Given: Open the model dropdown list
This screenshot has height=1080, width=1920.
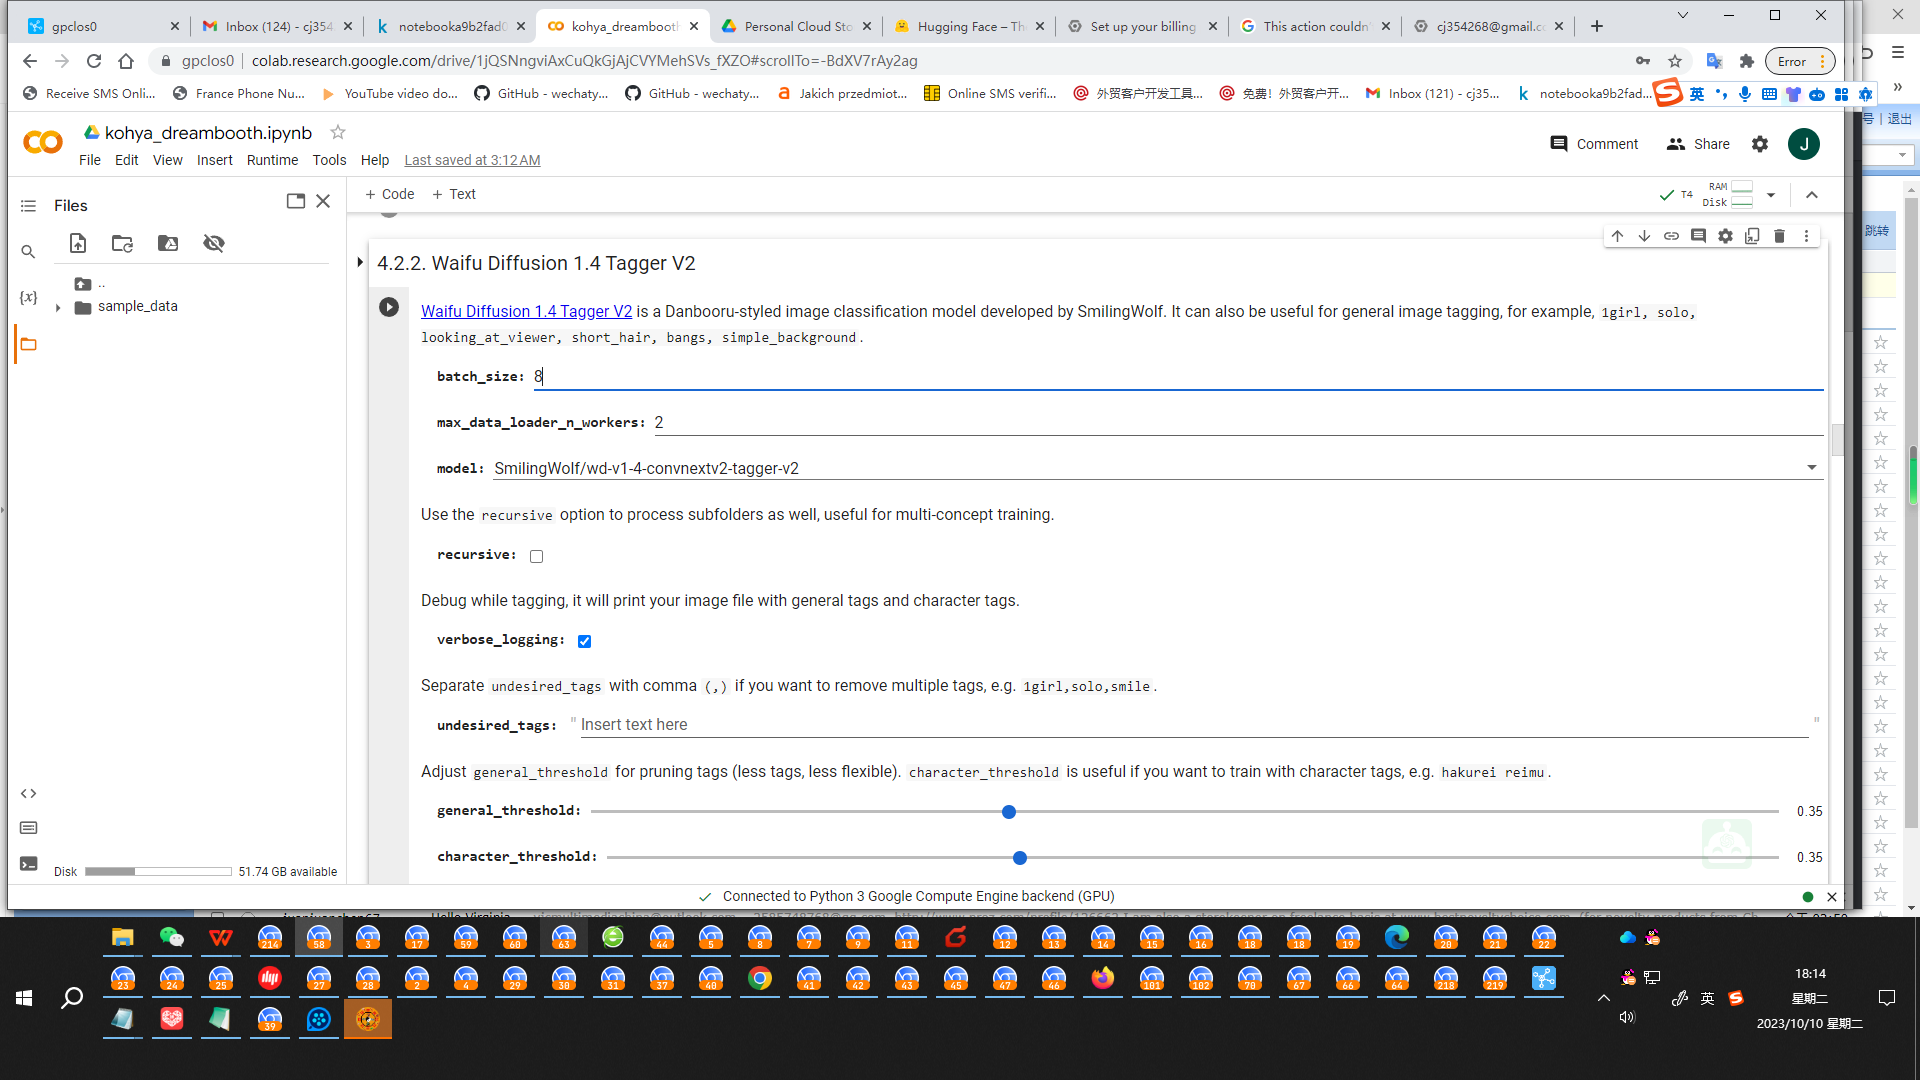Looking at the screenshot, I should pyautogui.click(x=1811, y=468).
